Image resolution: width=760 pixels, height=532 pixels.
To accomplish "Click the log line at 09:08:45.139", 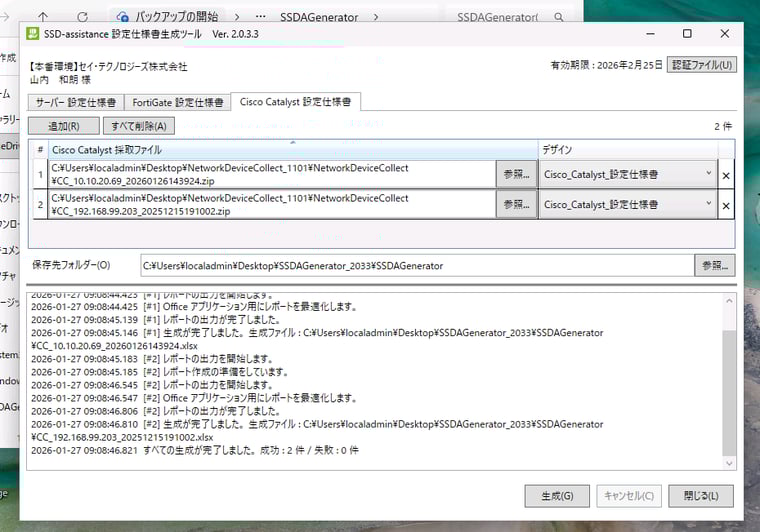I will tap(156, 320).
